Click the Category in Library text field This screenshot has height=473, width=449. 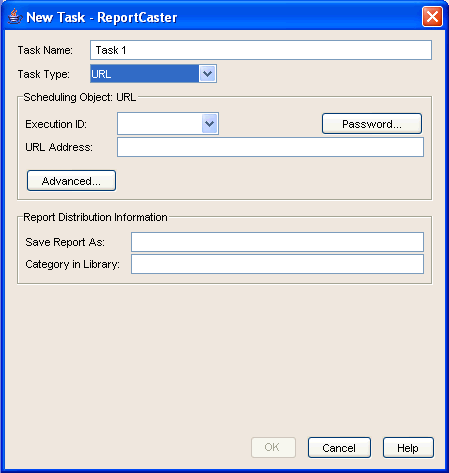point(277,264)
